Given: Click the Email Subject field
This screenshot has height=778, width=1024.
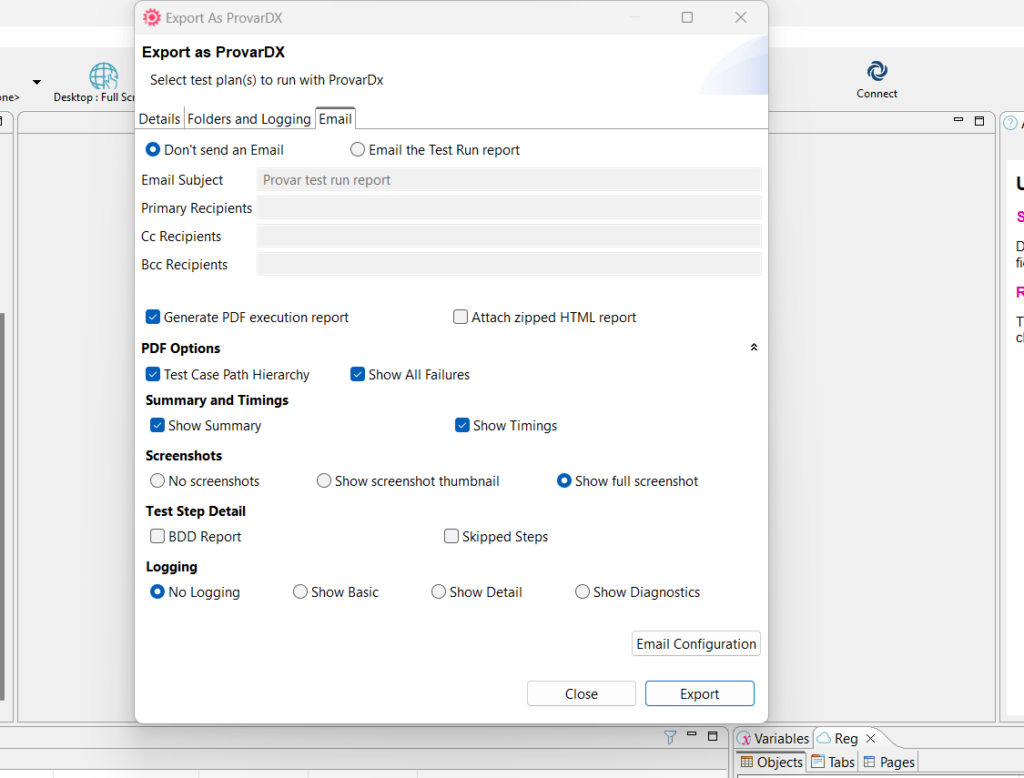Looking at the screenshot, I should click(x=509, y=180).
